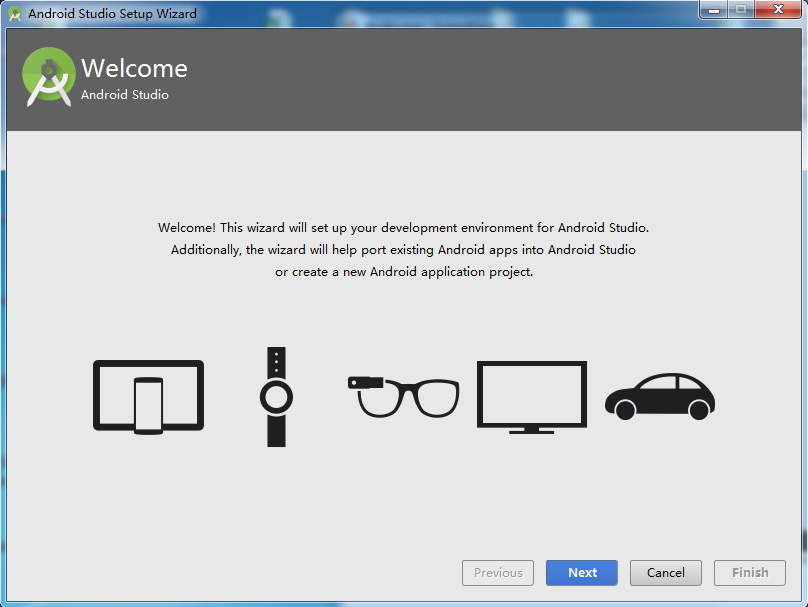Image resolution: width=808 pixels, height=607 pixels.
Task: Click the Android Studio logo in header
Action: point(49,77)
